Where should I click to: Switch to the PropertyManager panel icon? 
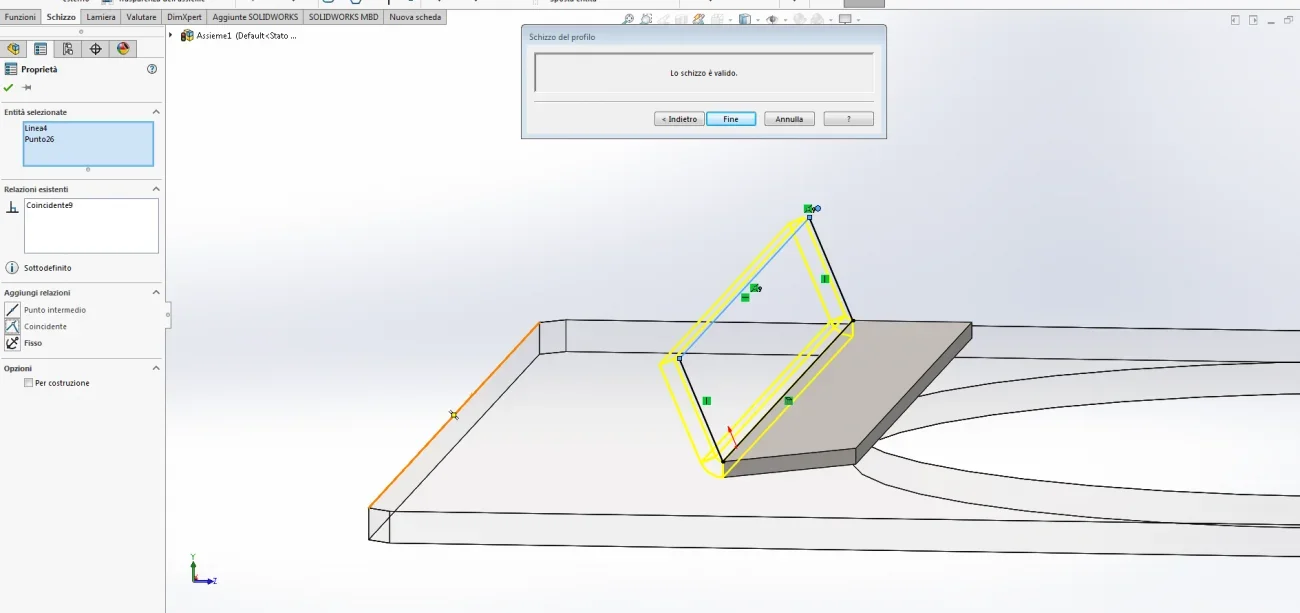[41, 48]
